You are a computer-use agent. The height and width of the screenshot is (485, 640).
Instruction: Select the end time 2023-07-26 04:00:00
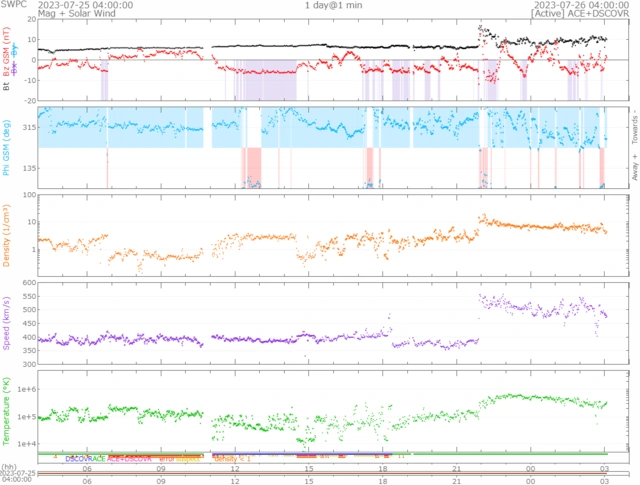(x=581, y=5)
